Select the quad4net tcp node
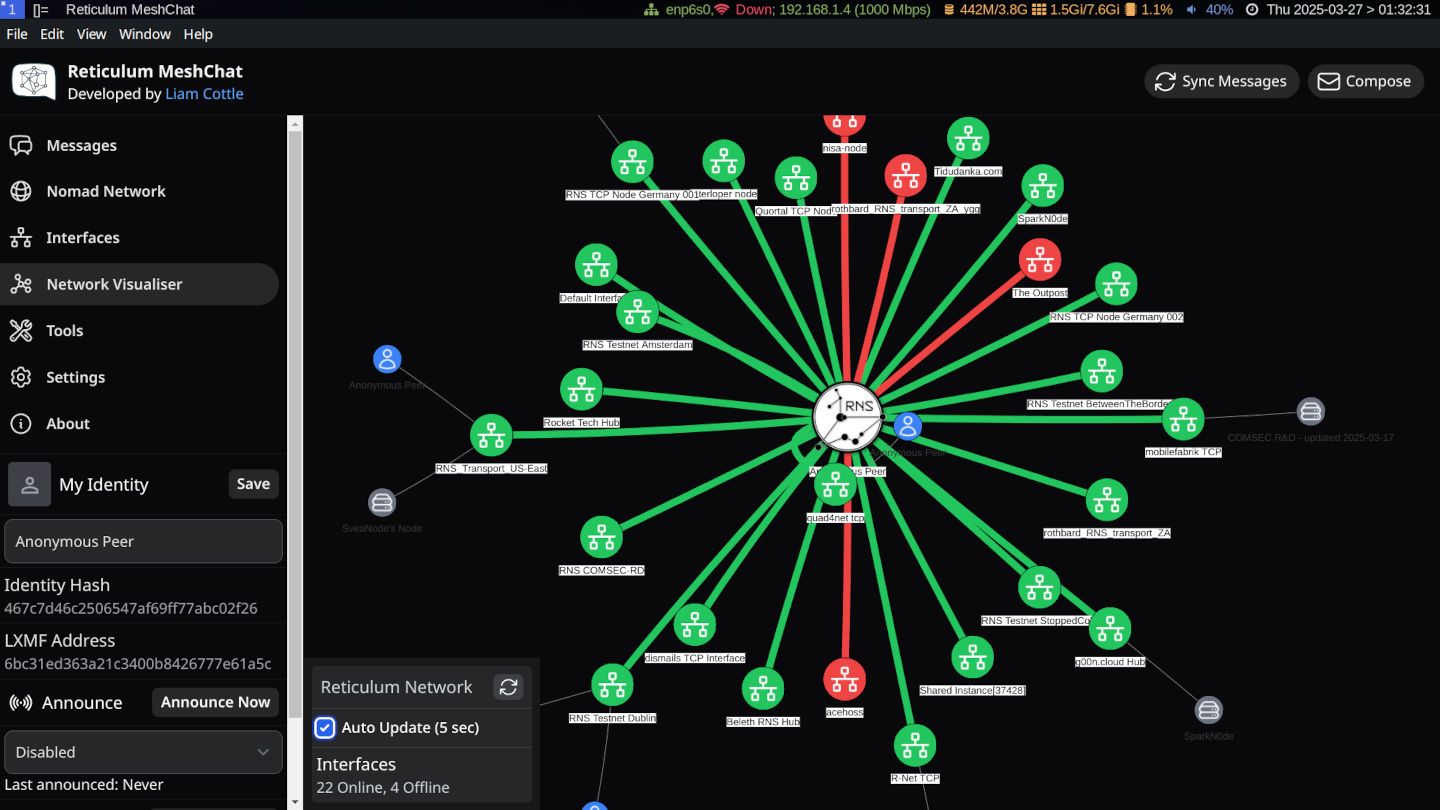Image resolution: width=1440 pixels, height=810 pixels. pyautogui.click(x=835, y=485)
